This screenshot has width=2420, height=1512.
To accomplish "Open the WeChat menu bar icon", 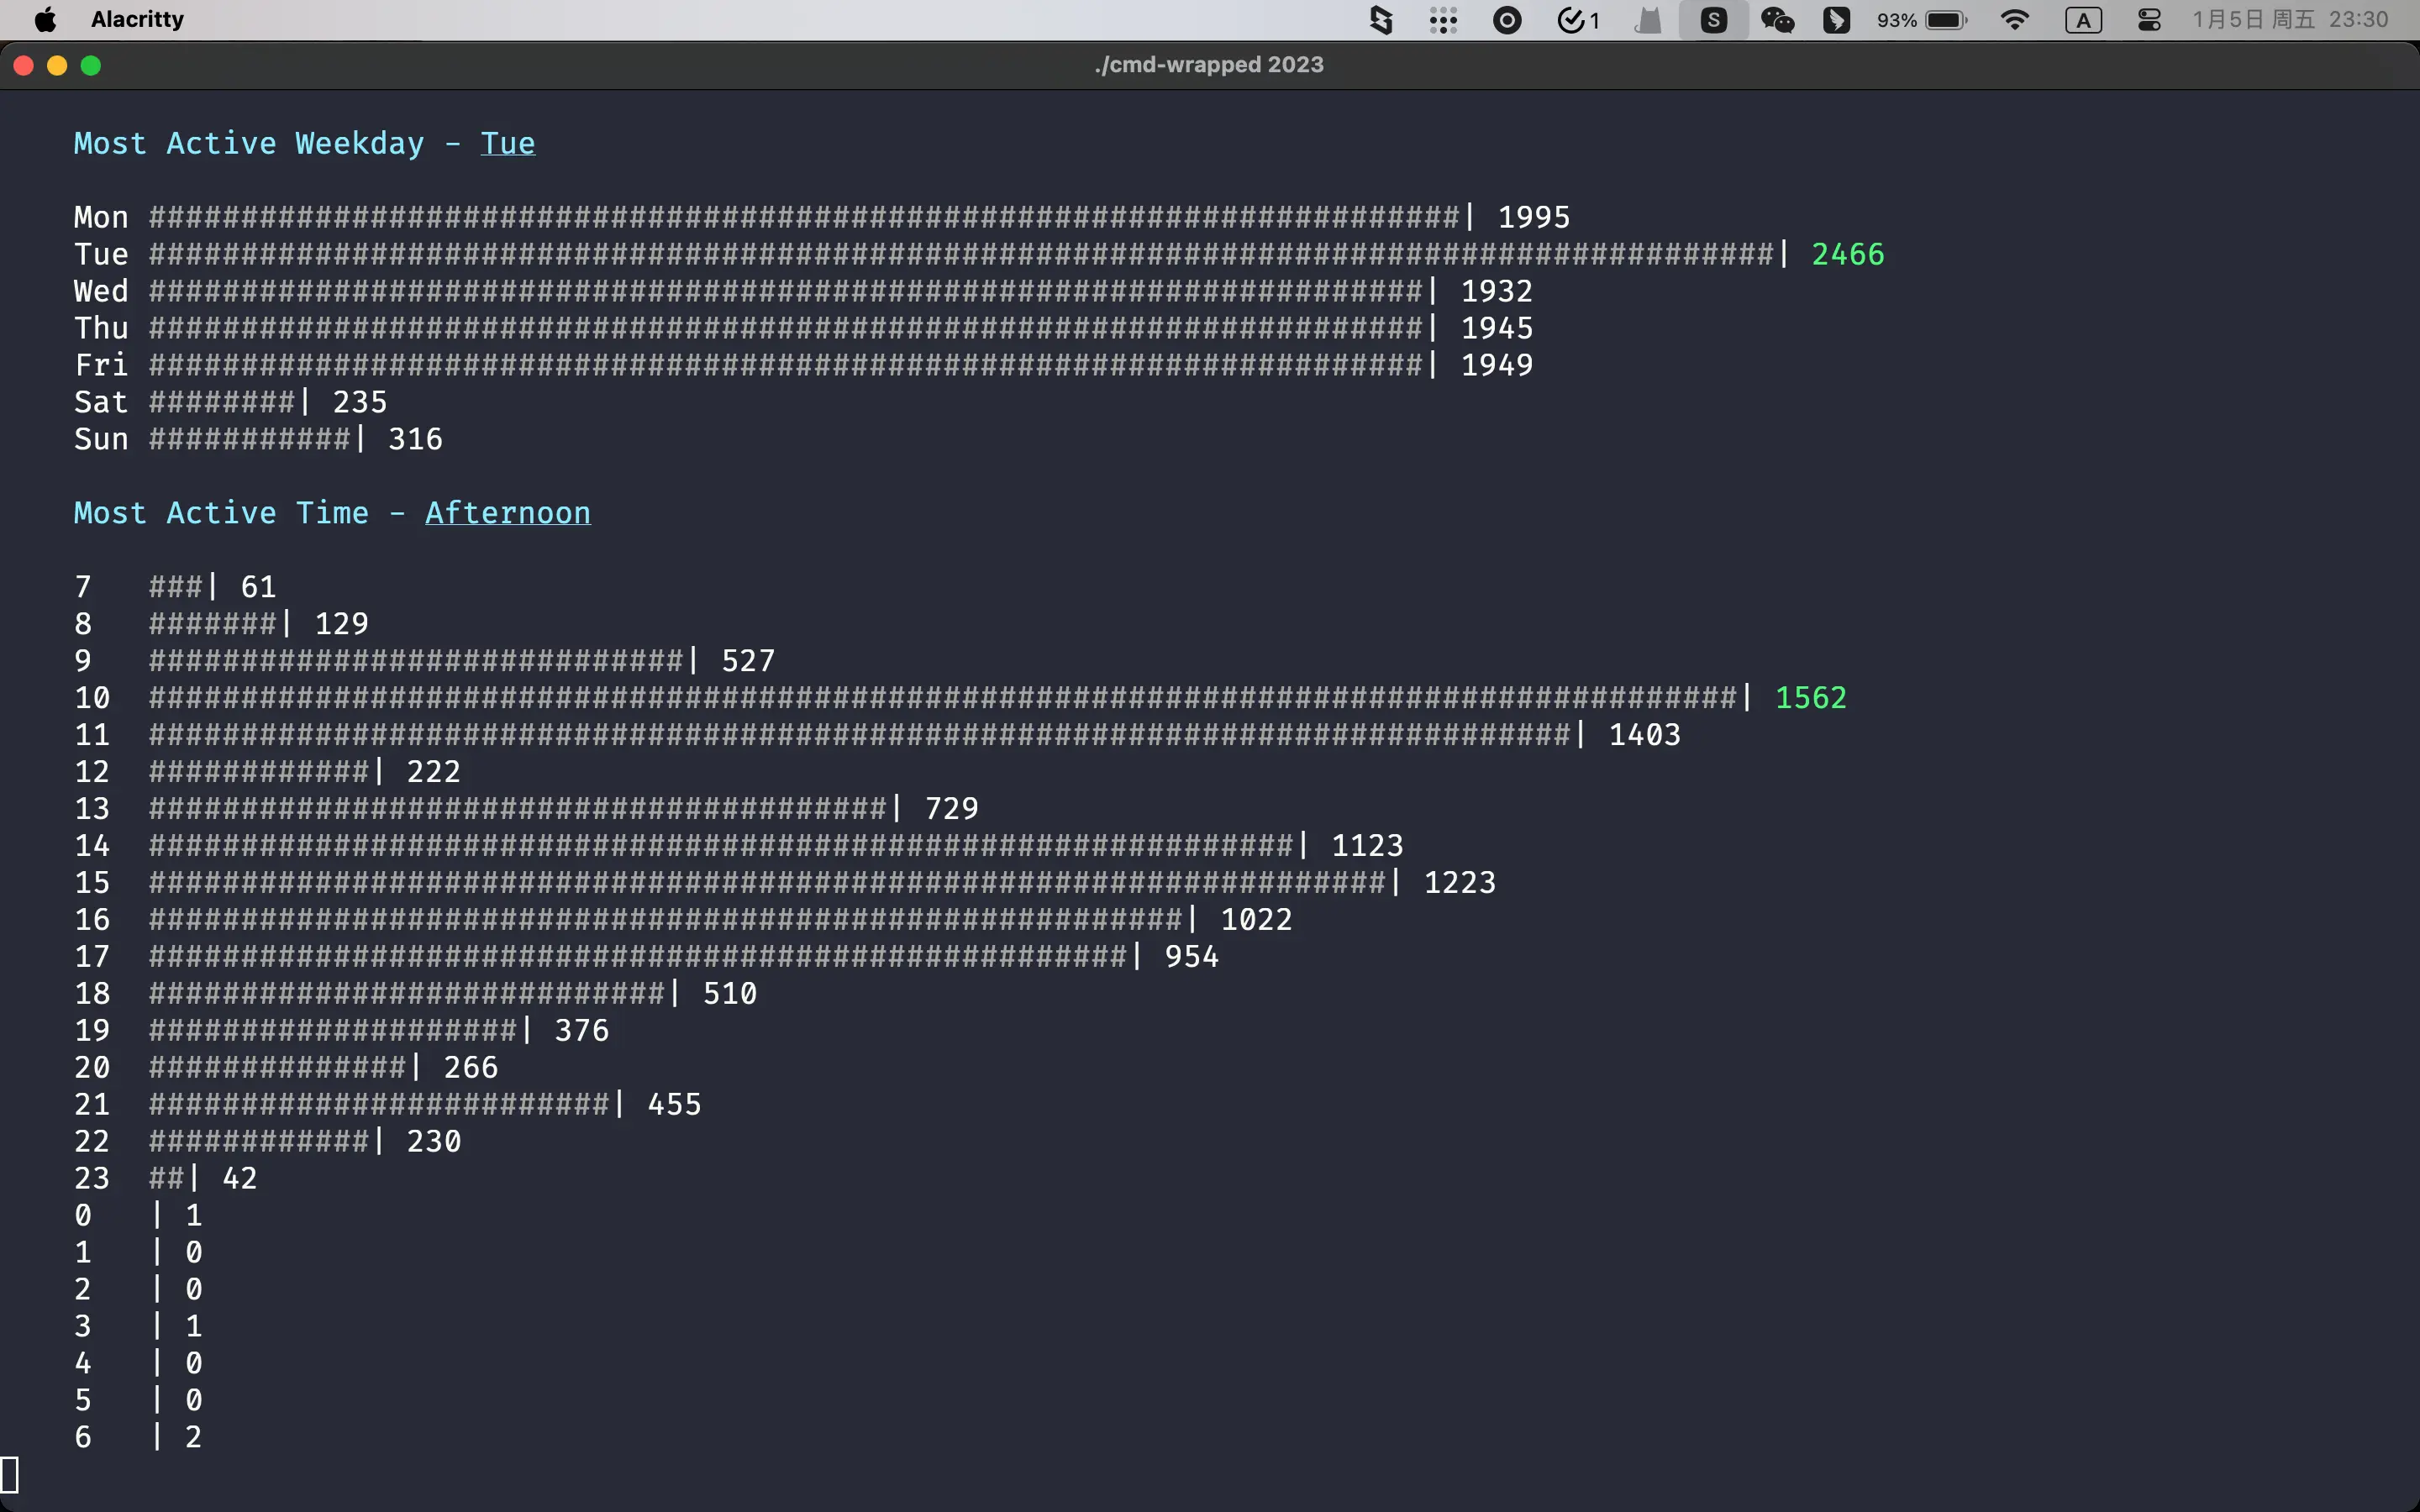I will (1777, 20).
